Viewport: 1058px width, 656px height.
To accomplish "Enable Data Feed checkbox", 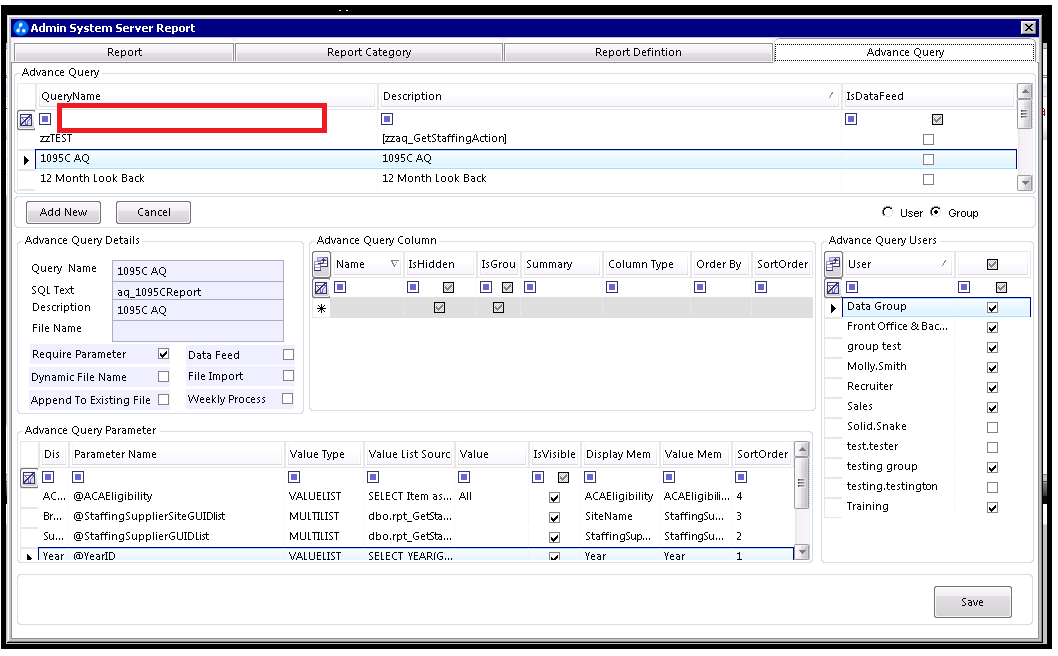I will [x=289, y=354].
